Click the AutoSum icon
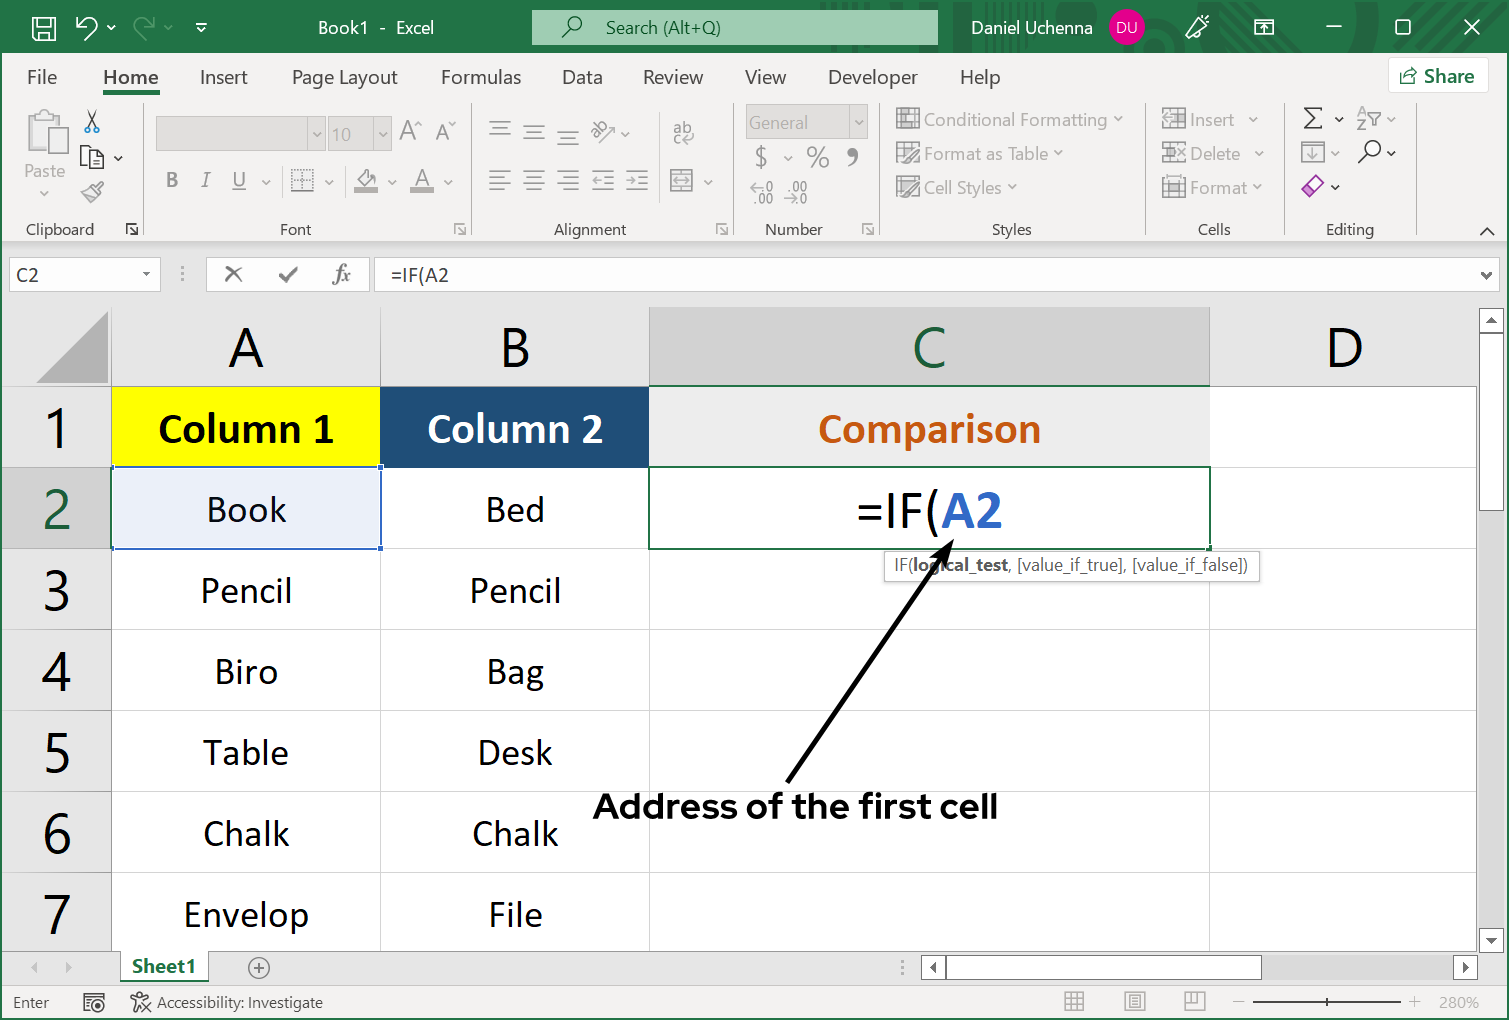This screenshot has height=1020, width=1509. coord(1313,118)
